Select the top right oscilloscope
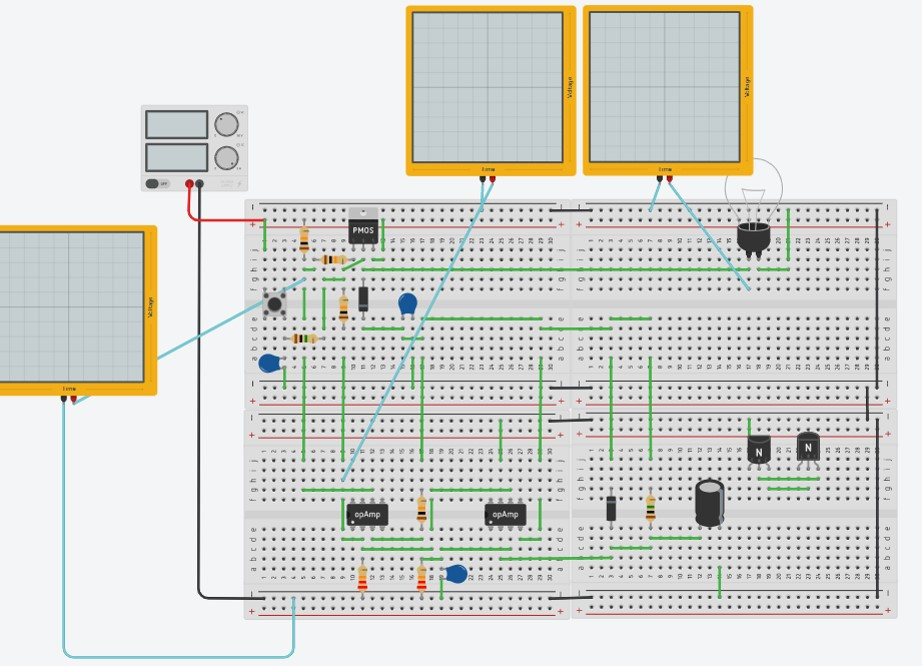This screenshot has height=666, width=922. click(668, 91)
